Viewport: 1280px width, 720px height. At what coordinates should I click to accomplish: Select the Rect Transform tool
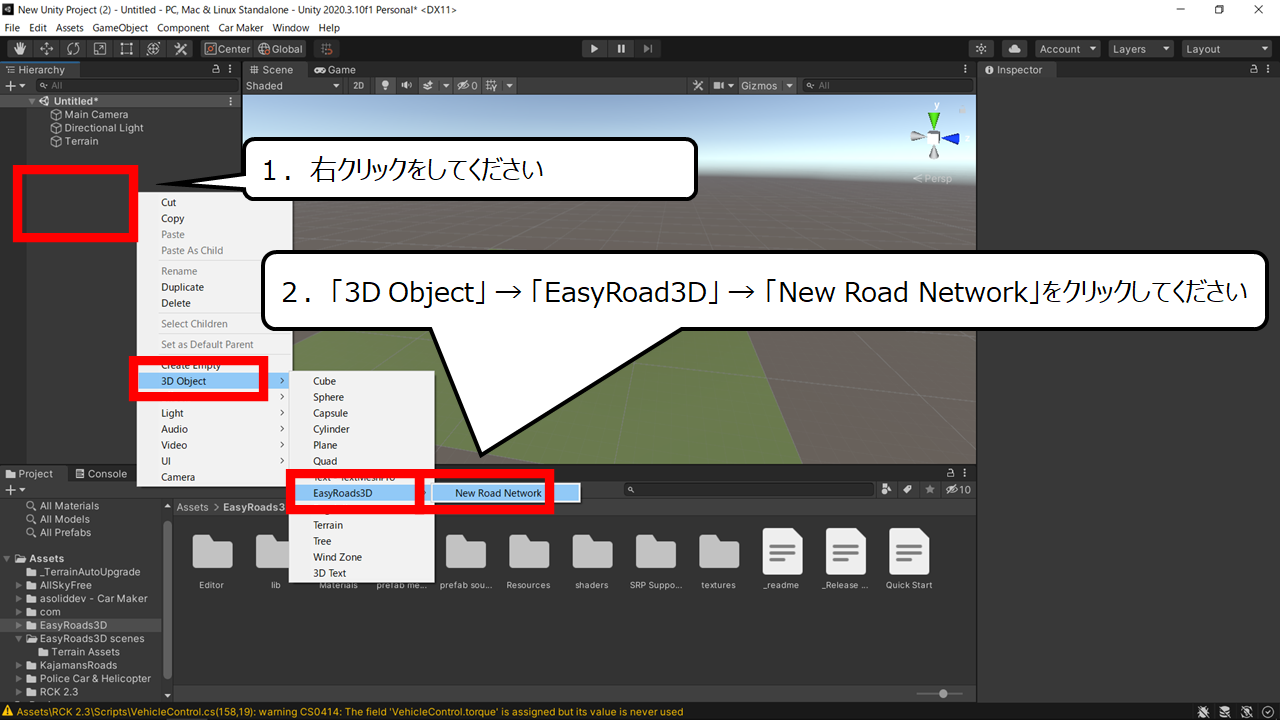127,49
